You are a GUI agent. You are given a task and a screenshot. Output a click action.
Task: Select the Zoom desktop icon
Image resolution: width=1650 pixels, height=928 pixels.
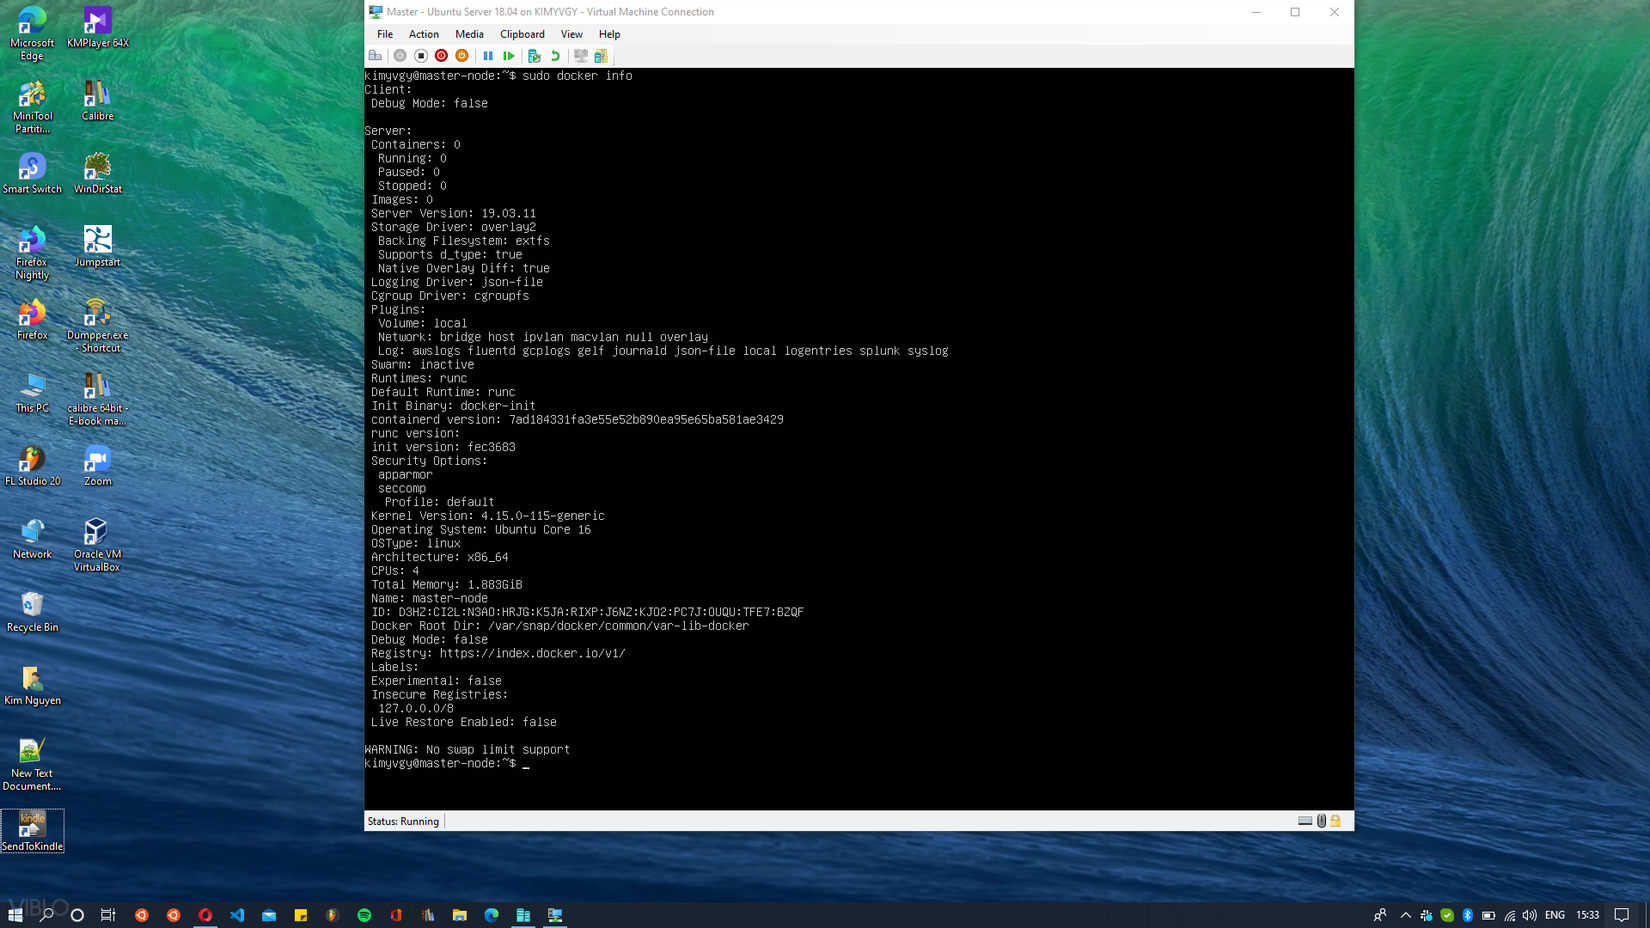(98, 466)
